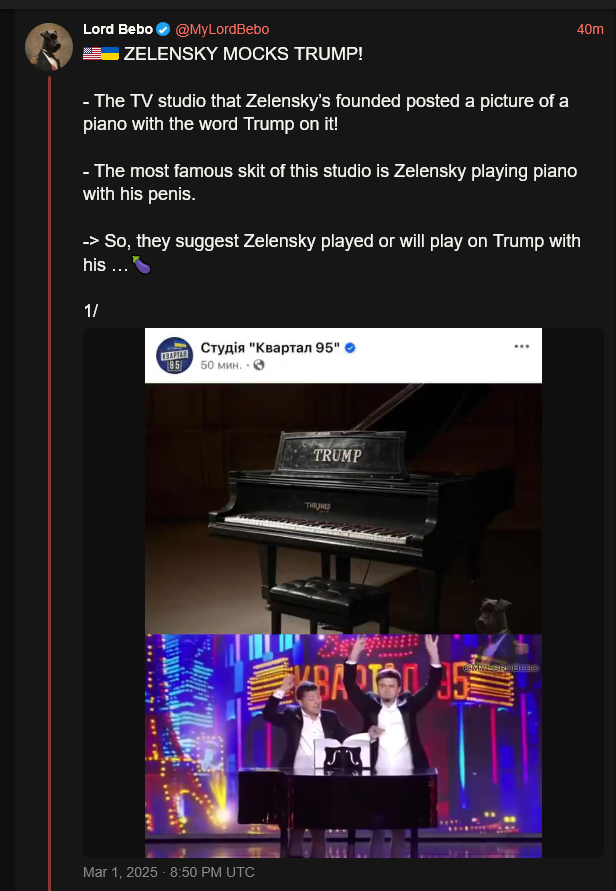Click the verified checkmark next to Квартал 95
Viewport: 616px width, 891px height.
[350, 348]
